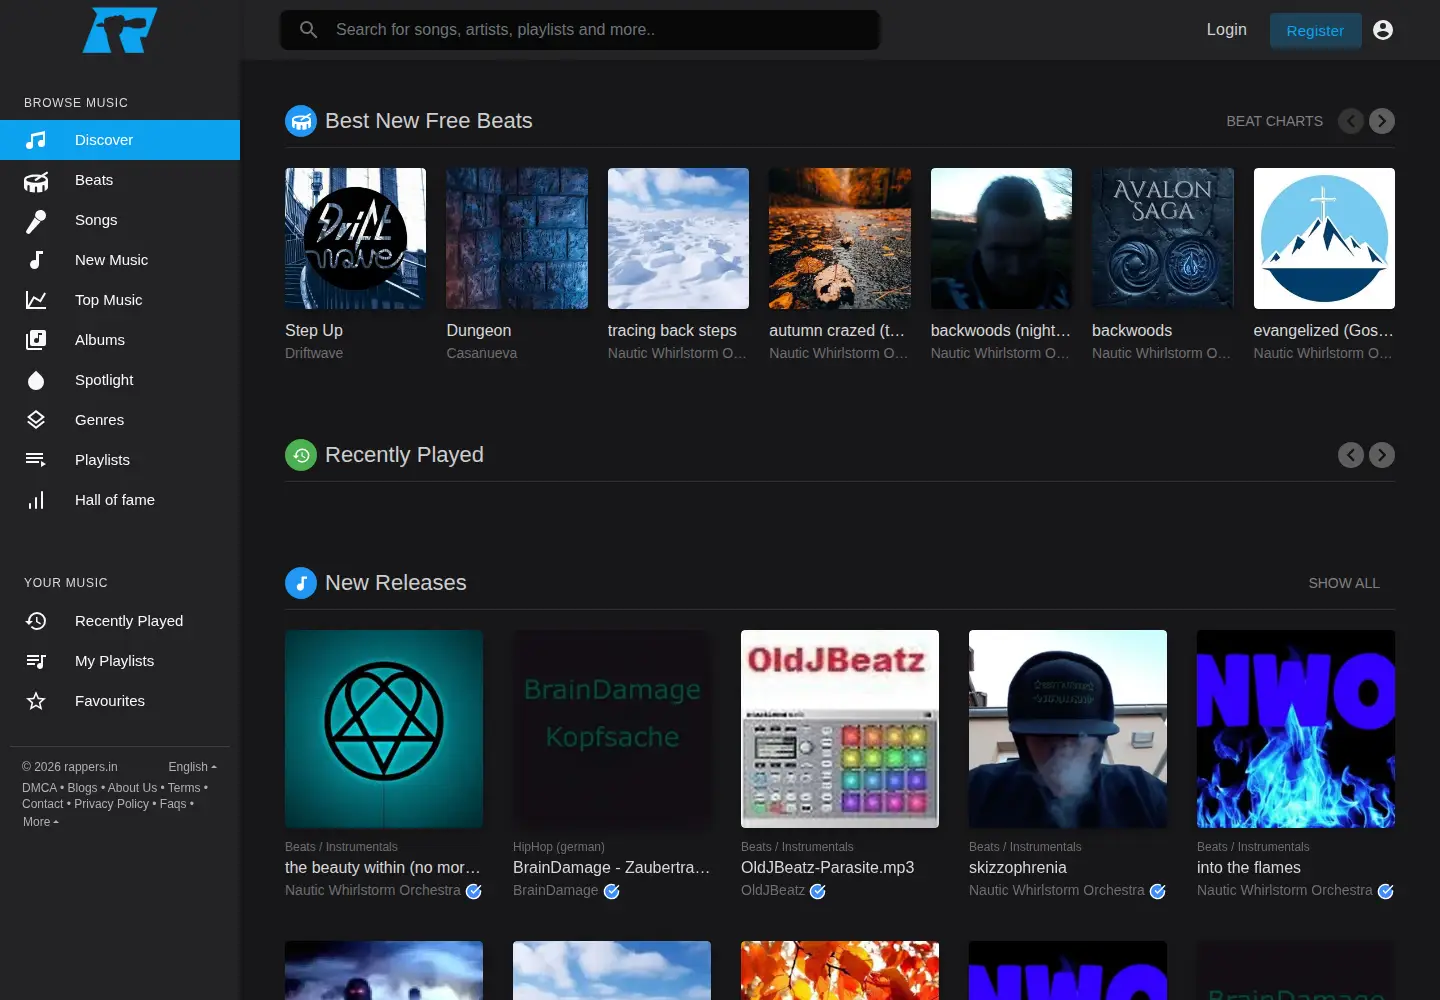Click the My Playlists queue icon
Screen dimensions: 1440x1000
[x=36, y=661]
